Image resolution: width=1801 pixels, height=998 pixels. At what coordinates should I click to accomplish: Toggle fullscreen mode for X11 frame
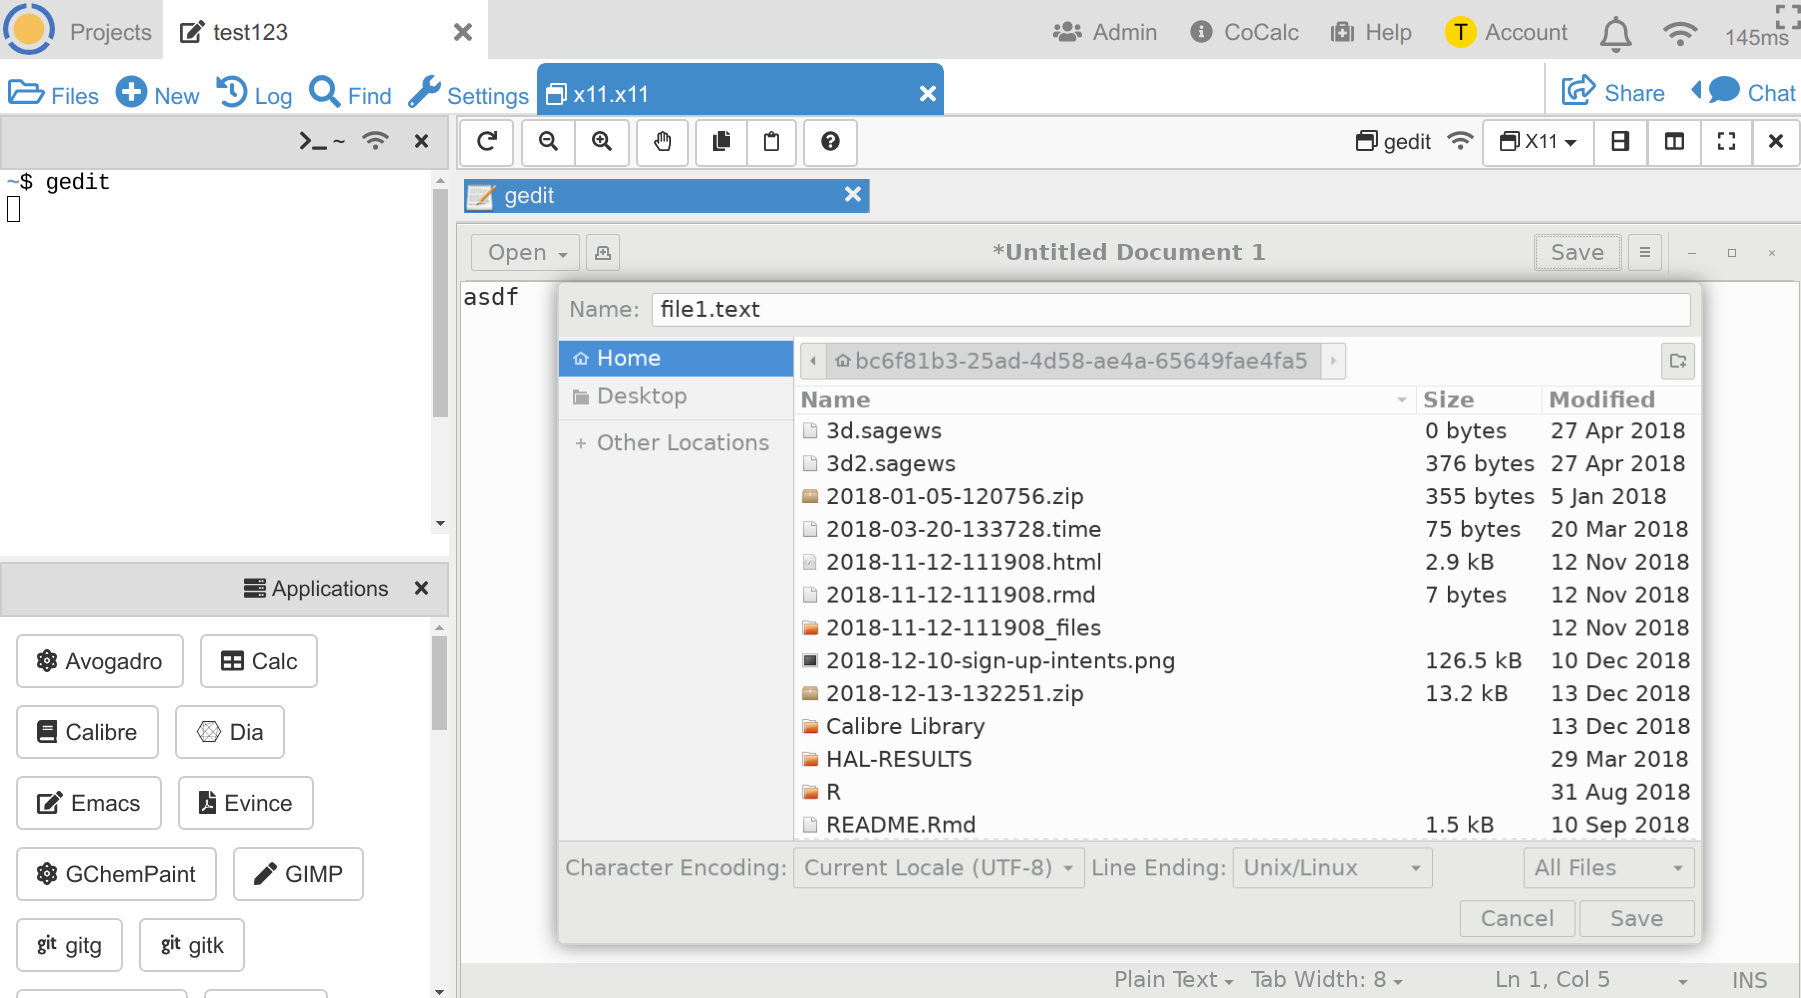(1726, 142)
